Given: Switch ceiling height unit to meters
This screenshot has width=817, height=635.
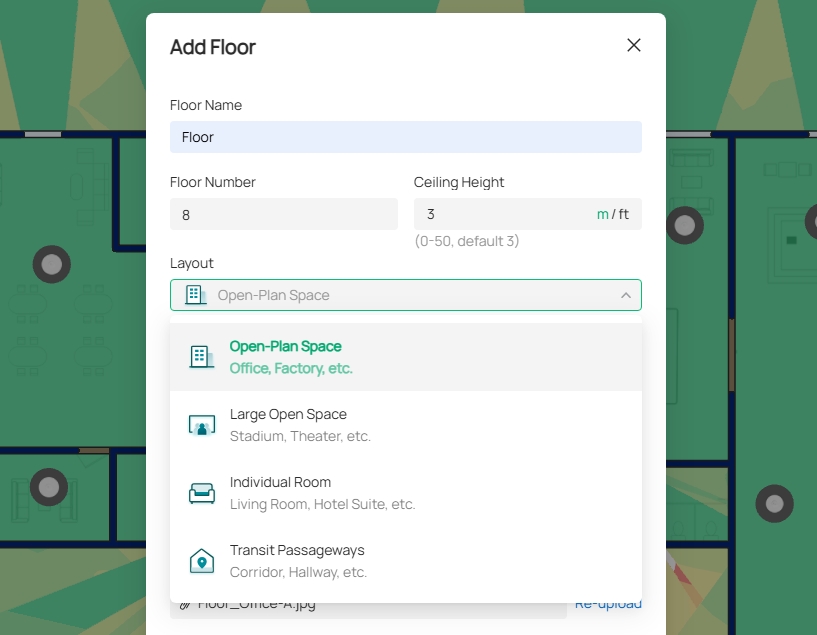Looking at the screenshot, I should tap(602, 214).
